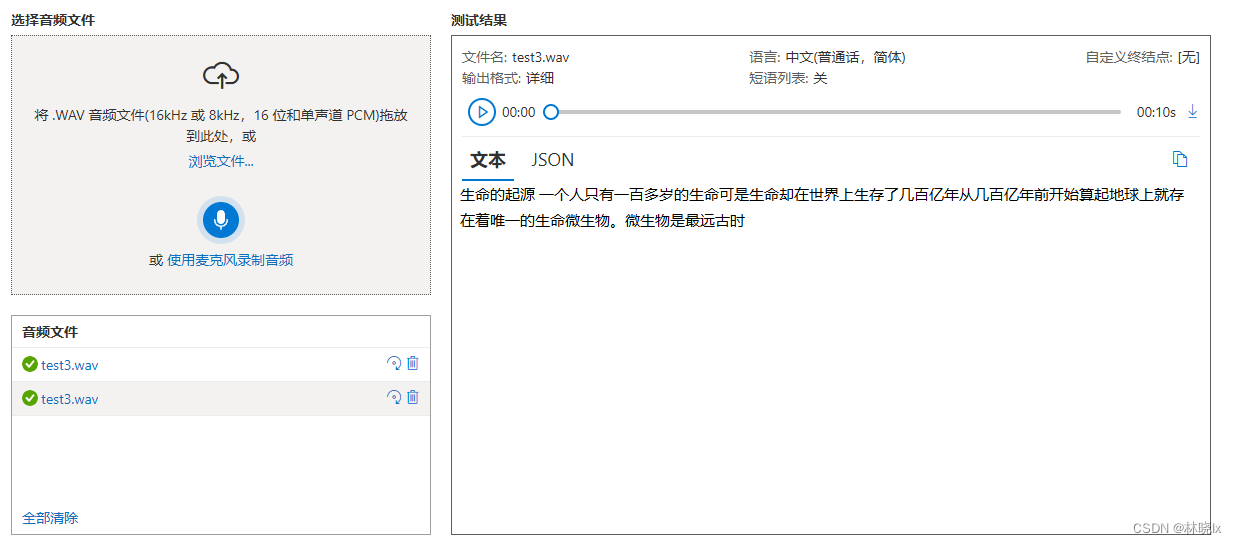Download the audio using the download arrow icon

1192,112
